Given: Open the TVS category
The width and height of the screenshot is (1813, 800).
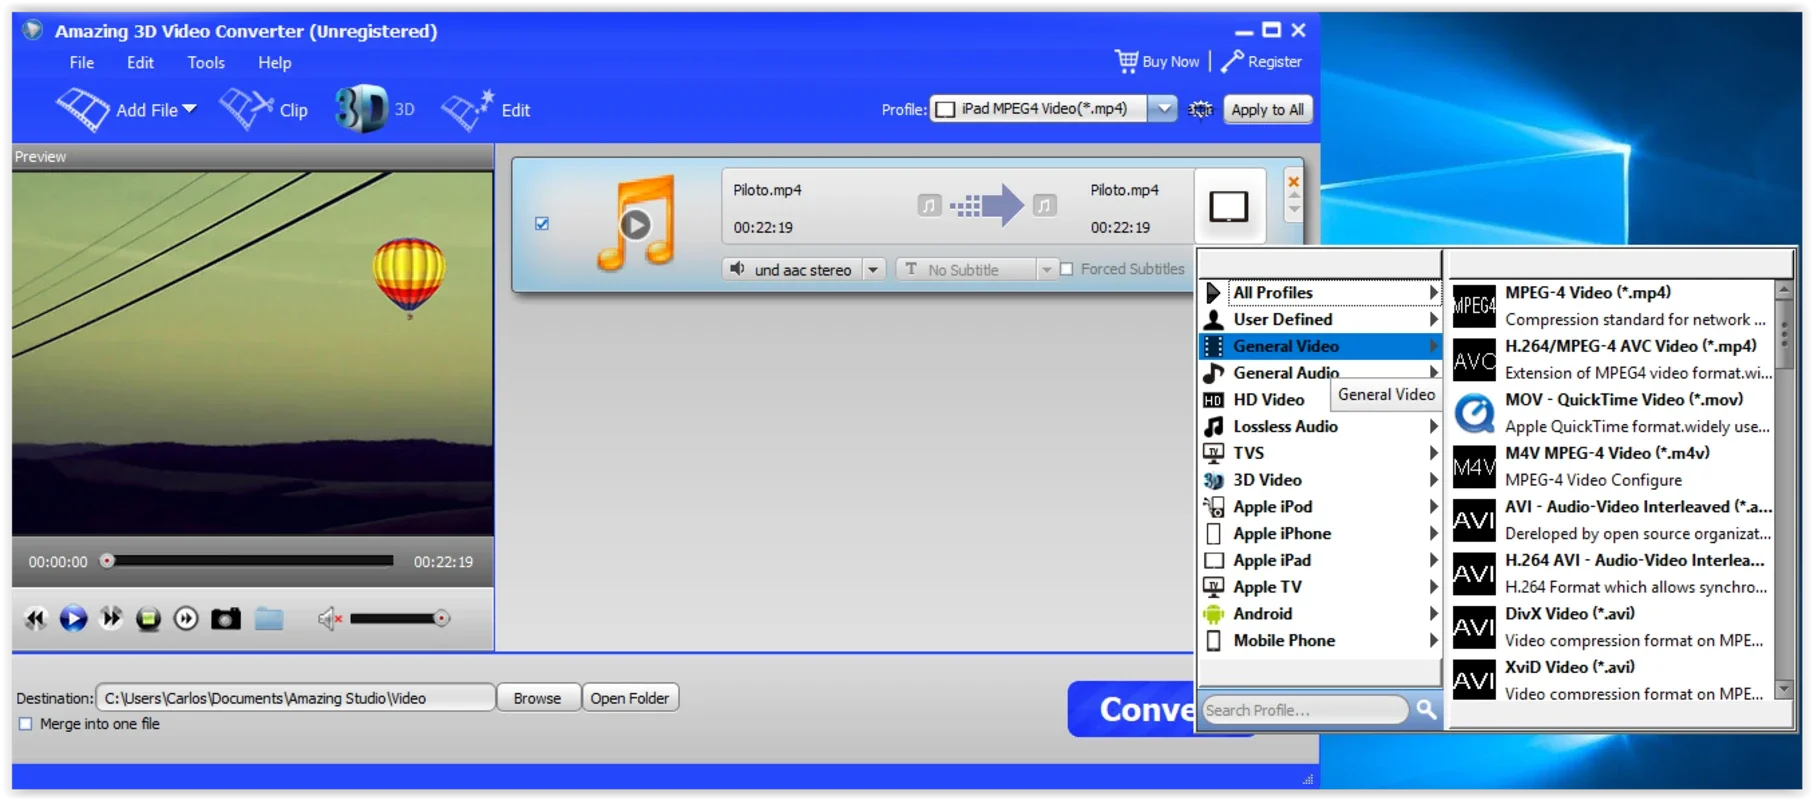Looking at the screenshot, I should click(1320, 453).
